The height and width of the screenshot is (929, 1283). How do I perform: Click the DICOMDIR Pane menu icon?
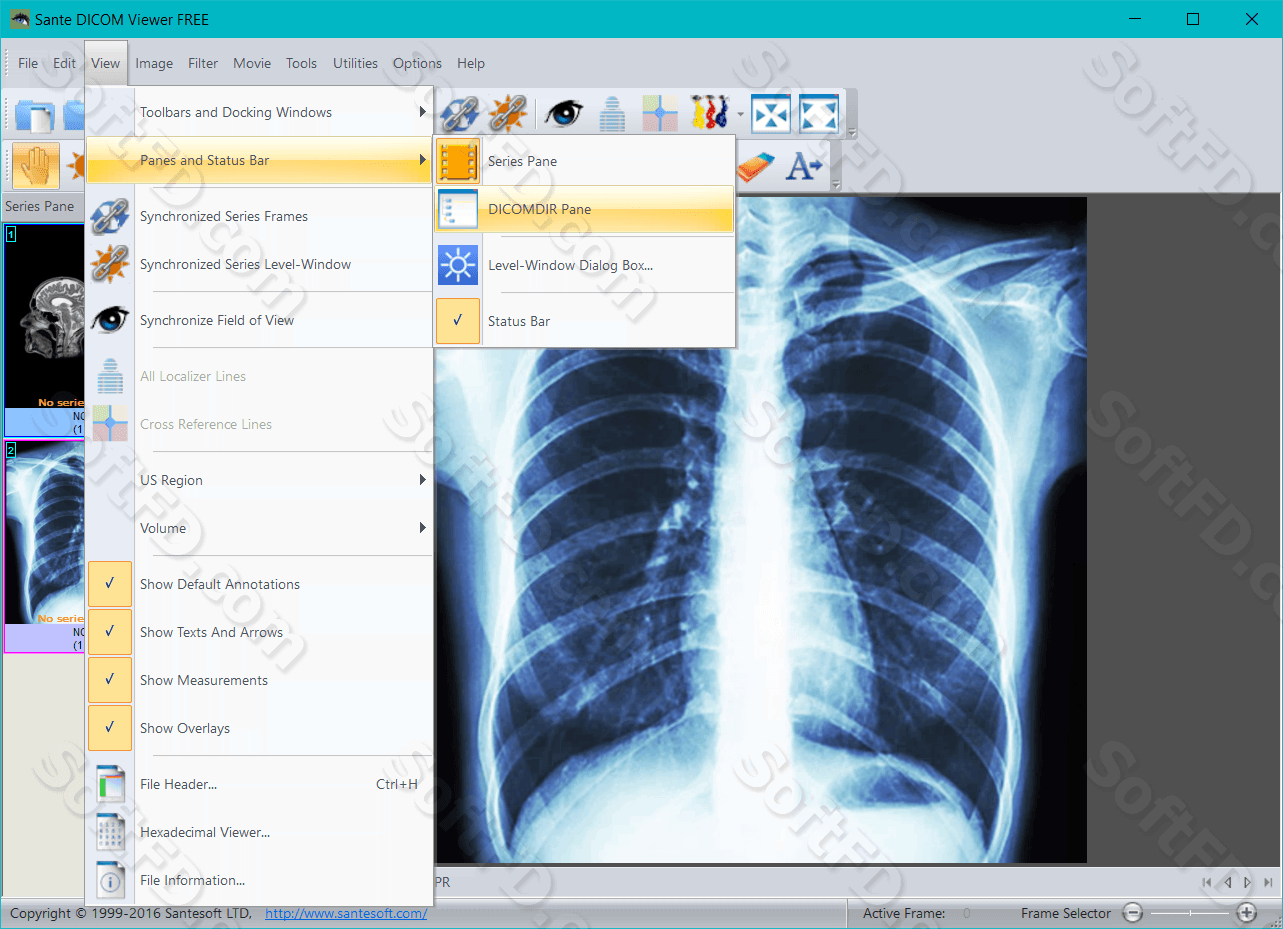pos(458,209)
